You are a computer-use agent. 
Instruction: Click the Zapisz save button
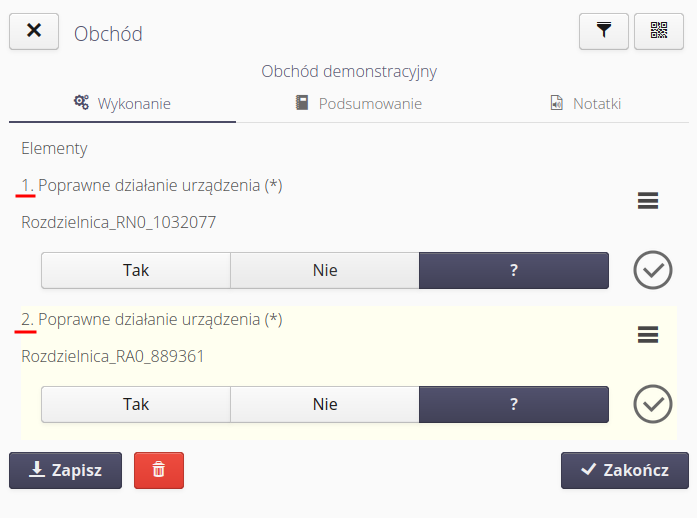[65, 470]
